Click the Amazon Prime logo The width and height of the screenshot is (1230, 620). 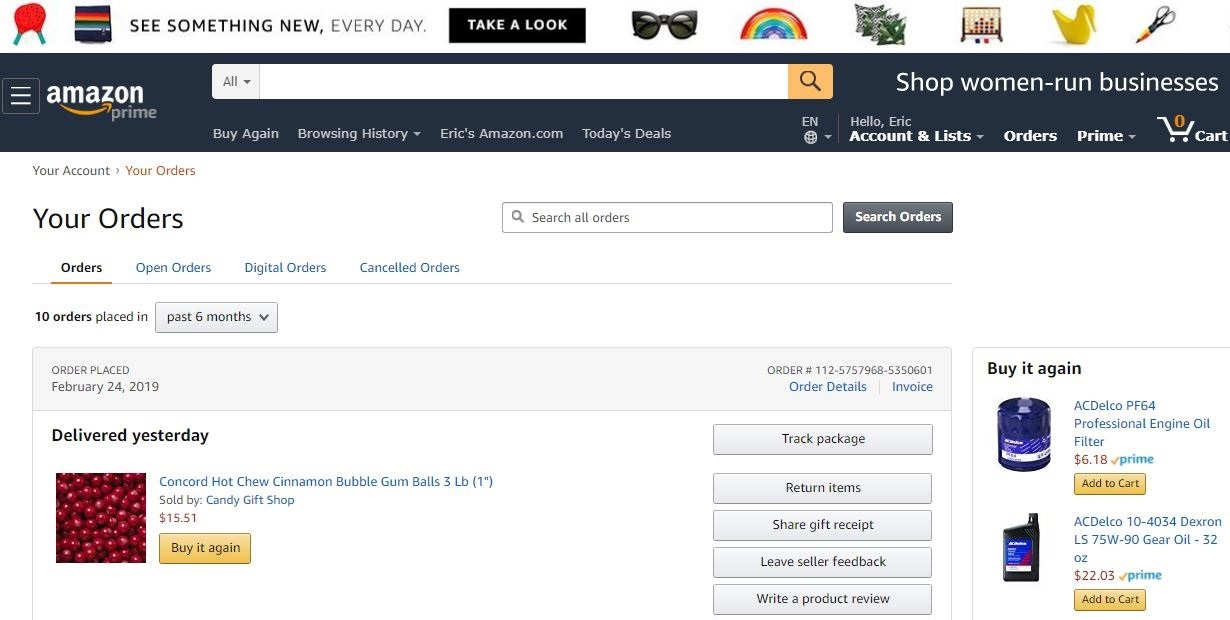click(101, 100)
